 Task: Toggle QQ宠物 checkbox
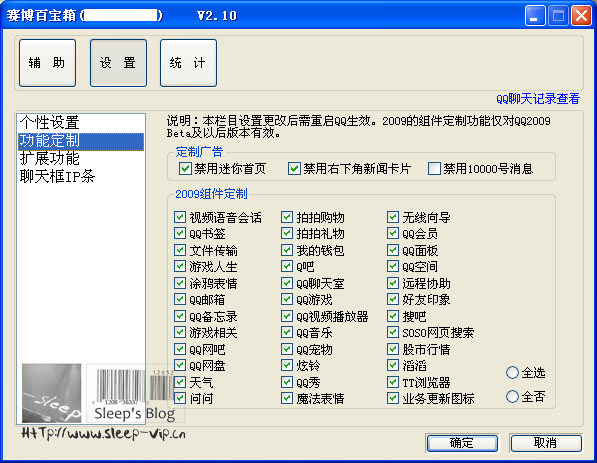pyautogui.click(x=287, y=349)
